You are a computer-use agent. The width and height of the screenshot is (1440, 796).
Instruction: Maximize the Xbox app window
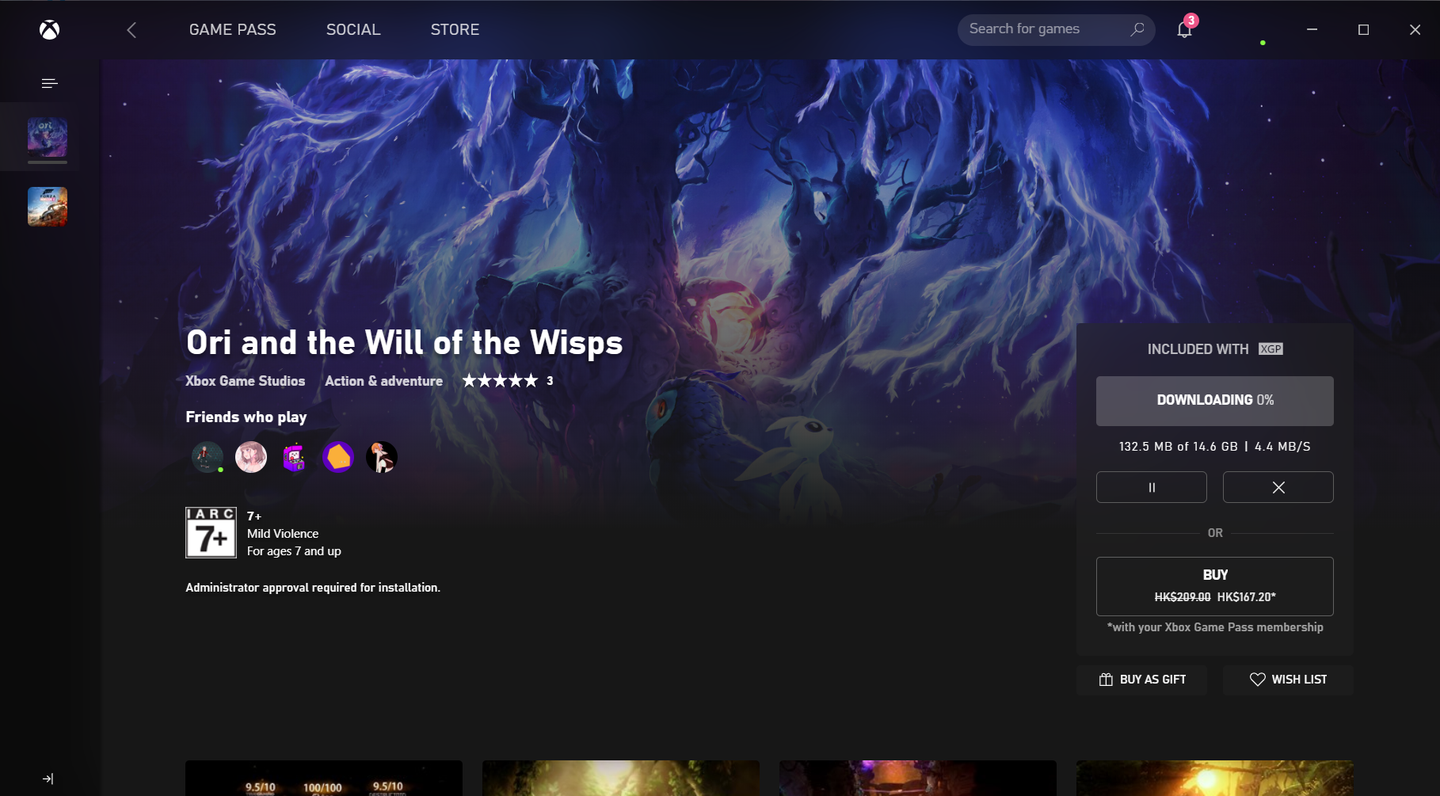click(x=1363, y=30)
